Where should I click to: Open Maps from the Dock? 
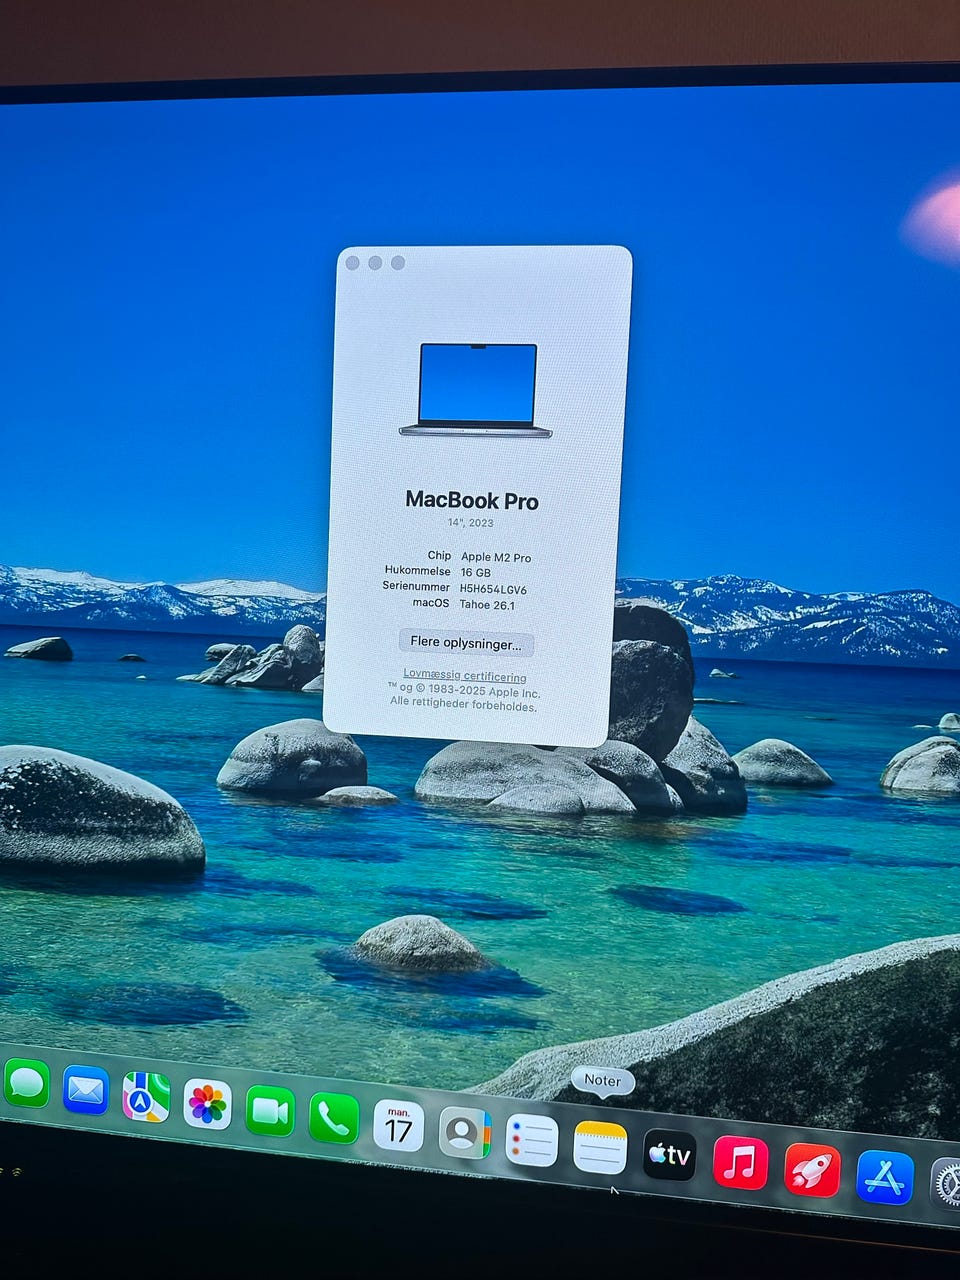tap(146, 1097)
